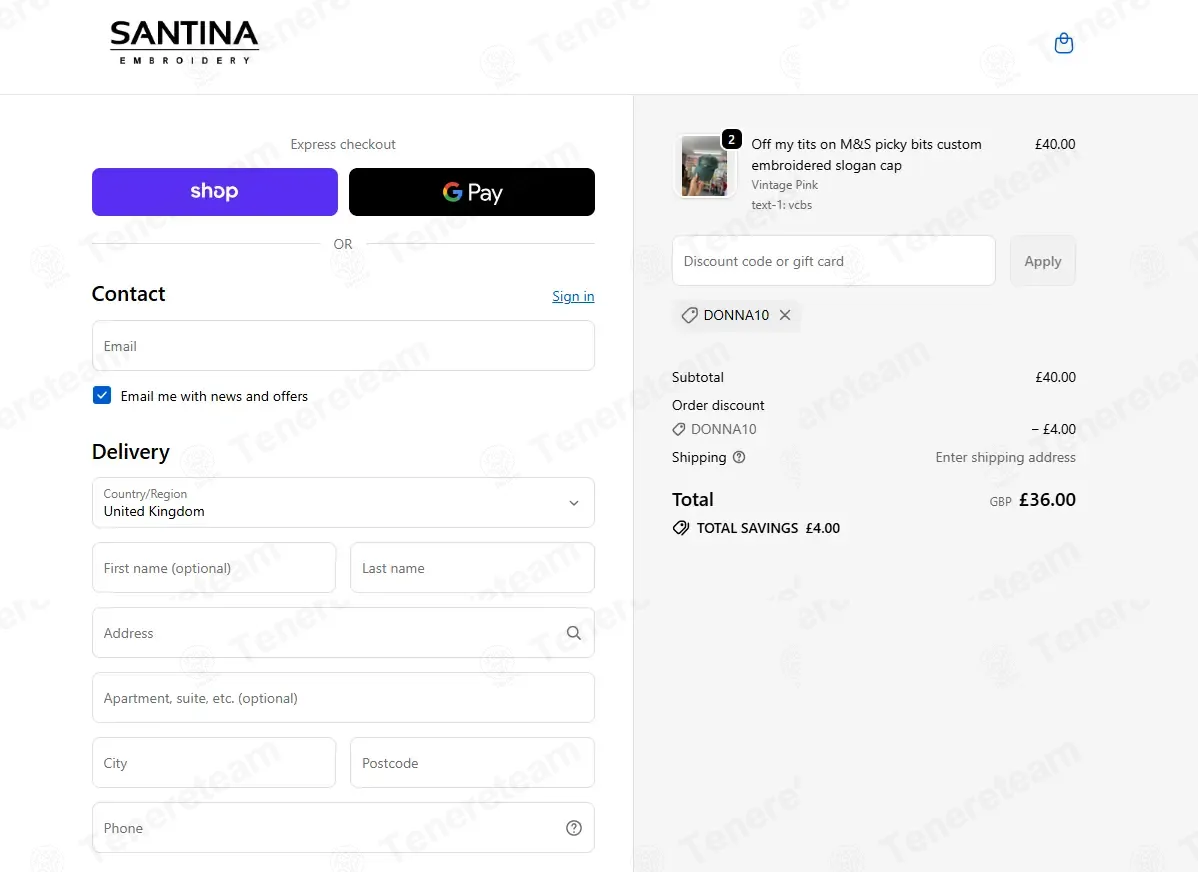Focus the Last name field

pyautogui.click(x=472, y=568)
